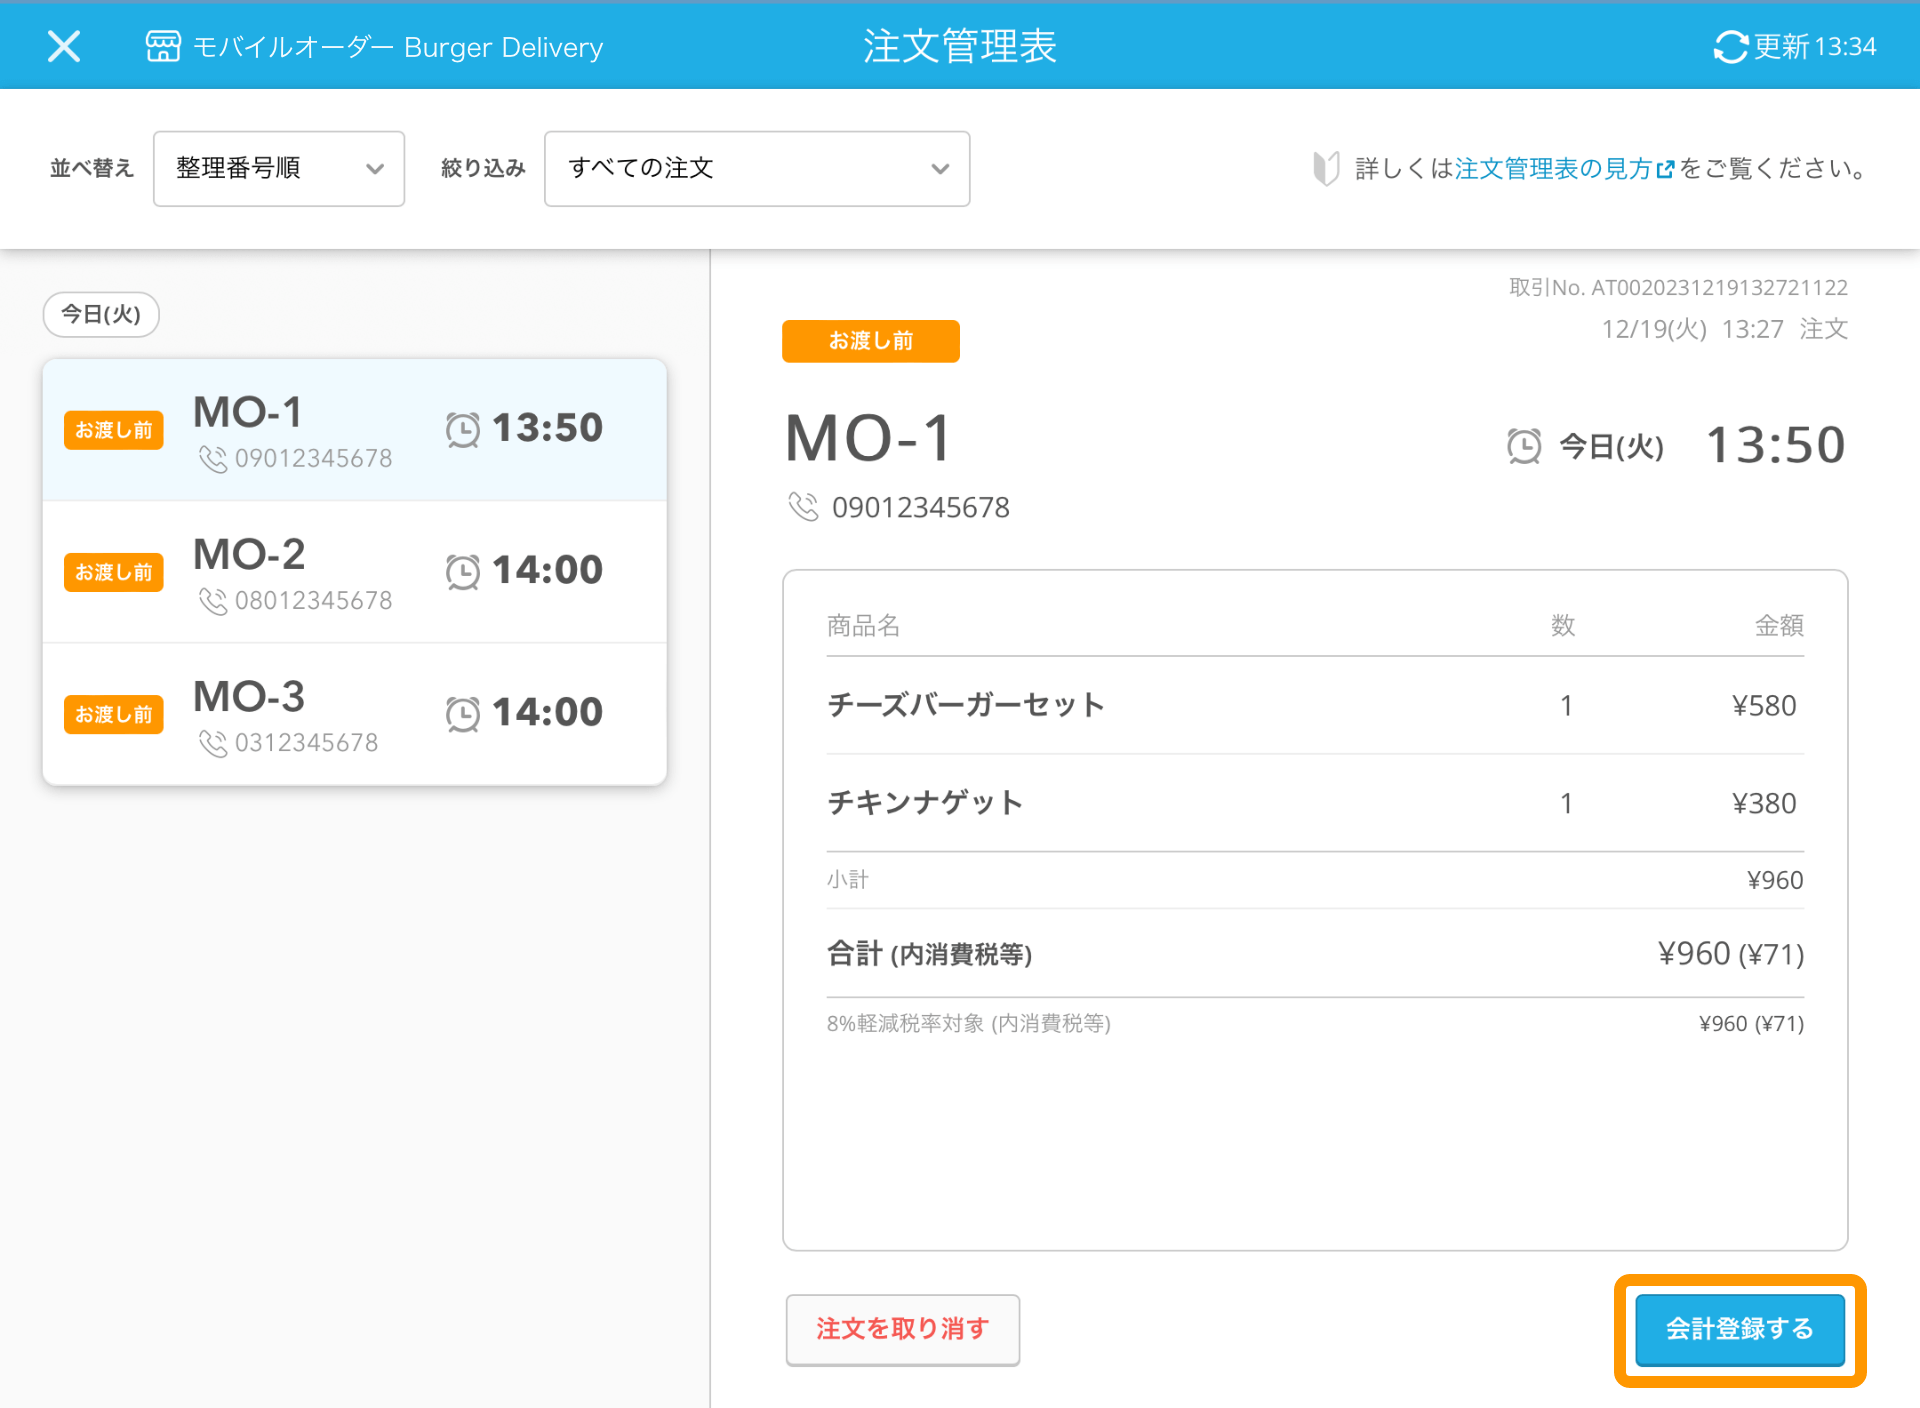The width and height of the screenshot is (1920, 1408).
Task: Click the 12/19(火) 13:27 注文 timestamp
Action: 1724,329
